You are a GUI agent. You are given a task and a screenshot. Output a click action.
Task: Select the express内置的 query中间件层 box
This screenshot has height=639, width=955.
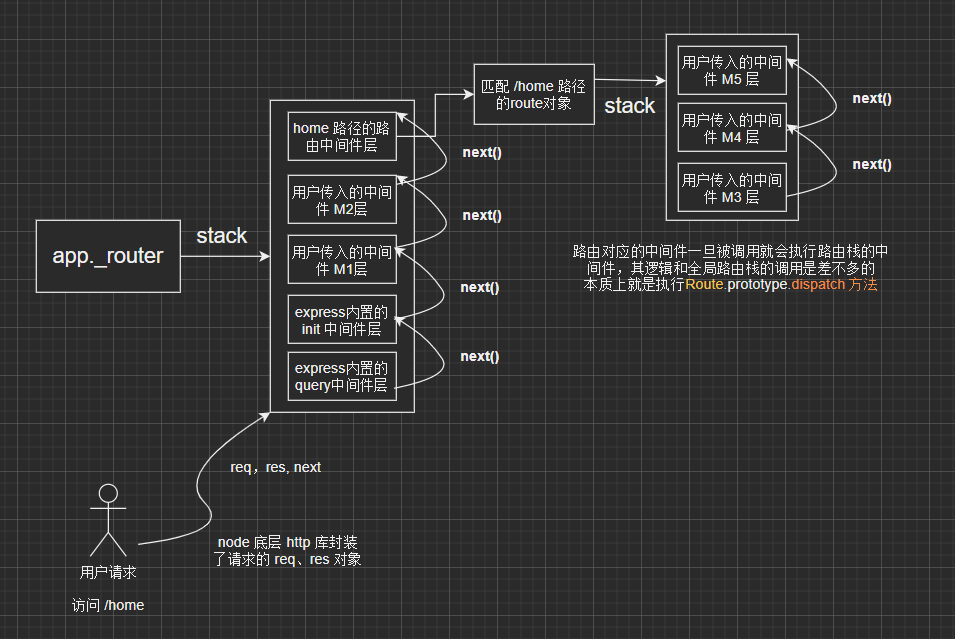point(342,377)
